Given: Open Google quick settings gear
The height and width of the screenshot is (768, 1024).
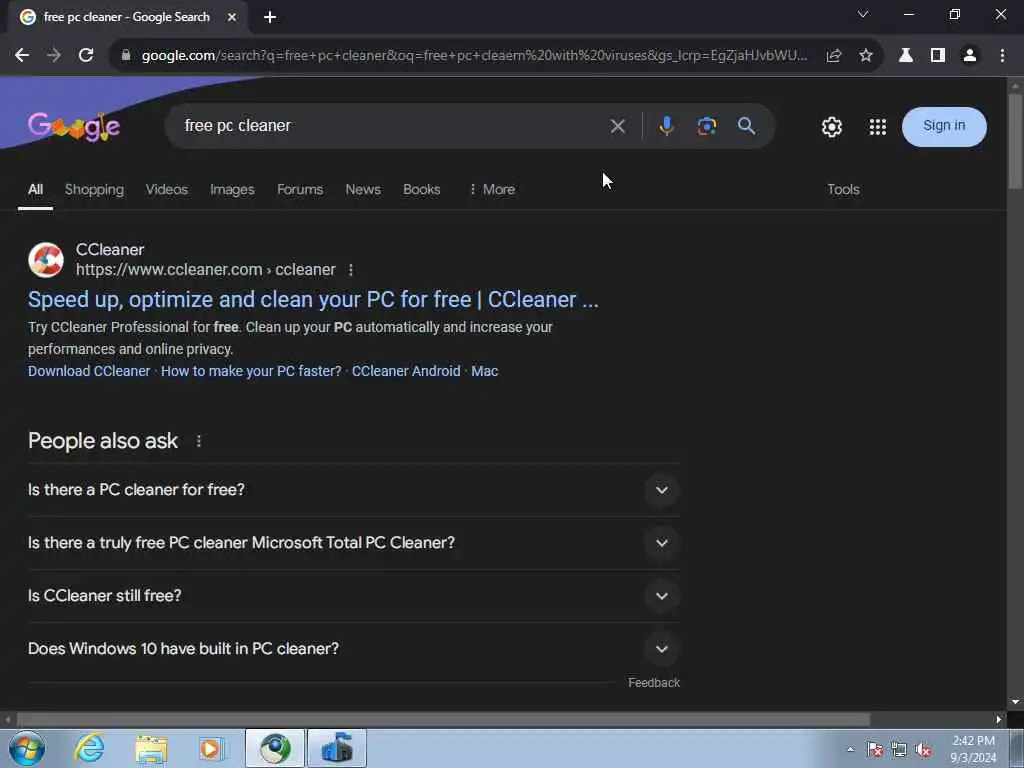Looking at the screenshot, I should pyautogui.click(x=831, y=127).
